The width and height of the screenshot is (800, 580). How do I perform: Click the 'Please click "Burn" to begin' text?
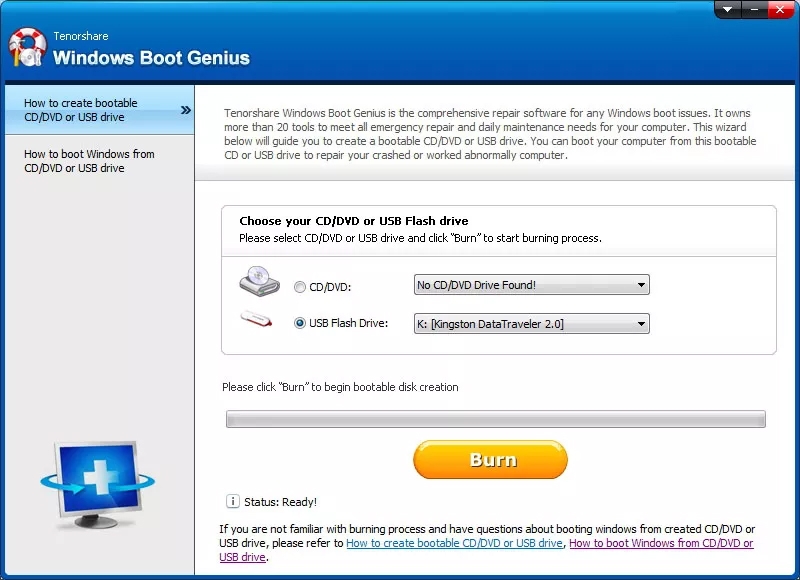pos(340,387)
